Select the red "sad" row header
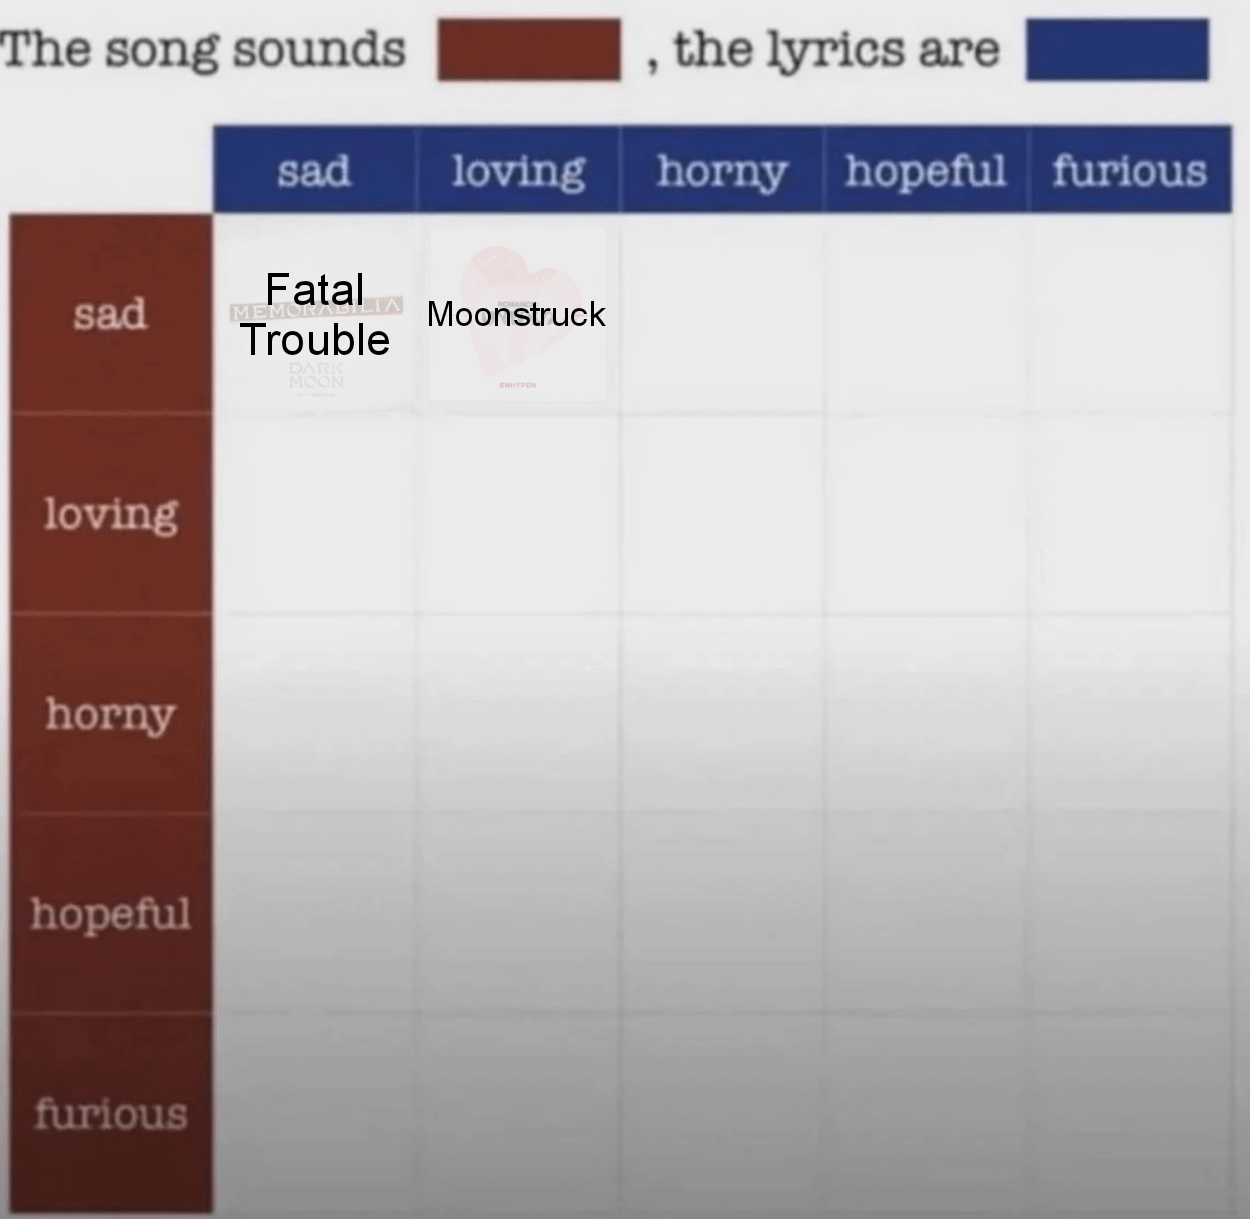This screenshot has height=1220, width=1250. (110, 313)
